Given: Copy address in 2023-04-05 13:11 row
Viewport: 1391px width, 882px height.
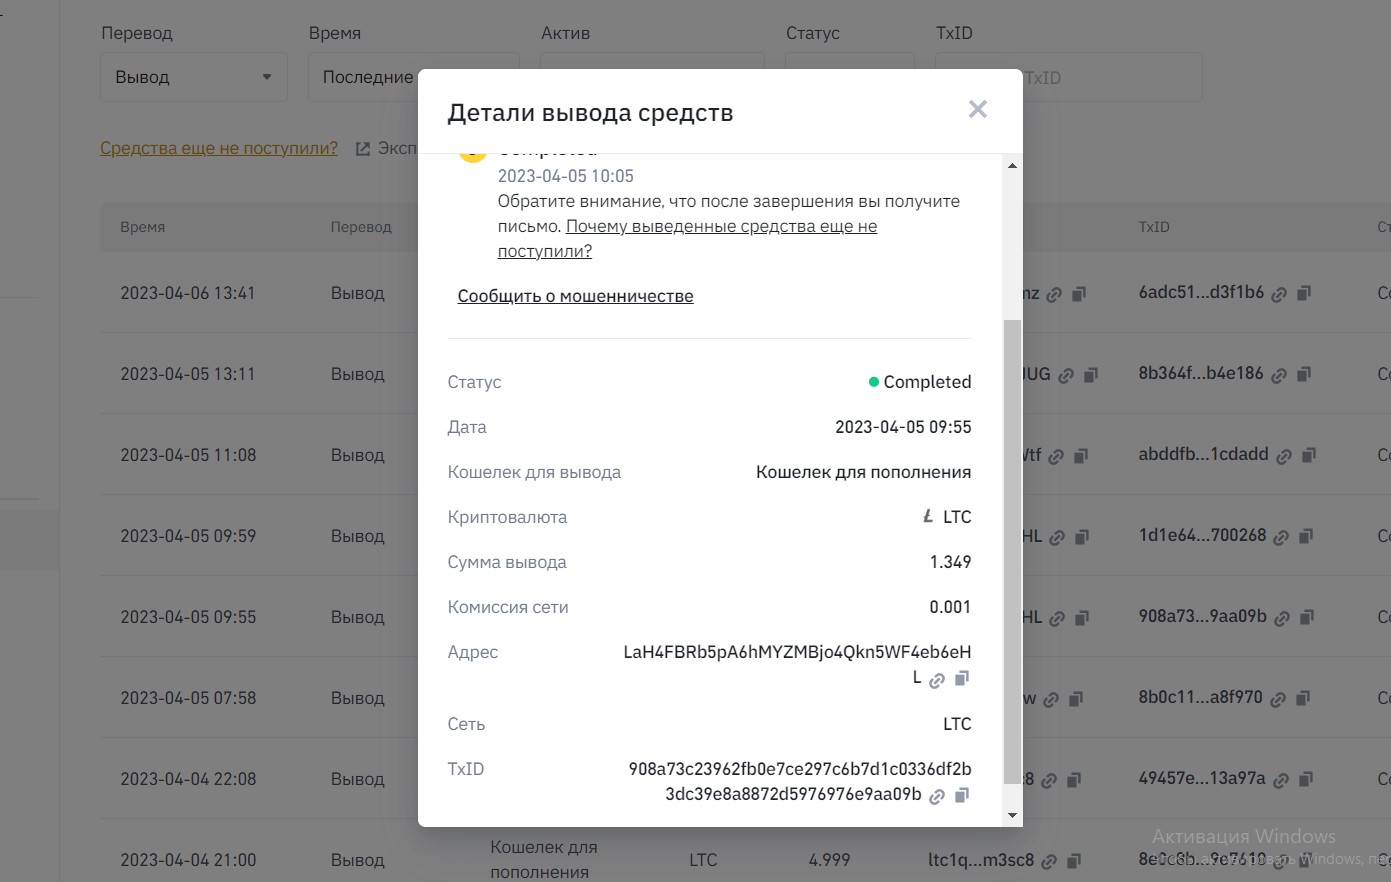Looking at the screenshot, I should pyautogui.click(x=1091, y=376).
